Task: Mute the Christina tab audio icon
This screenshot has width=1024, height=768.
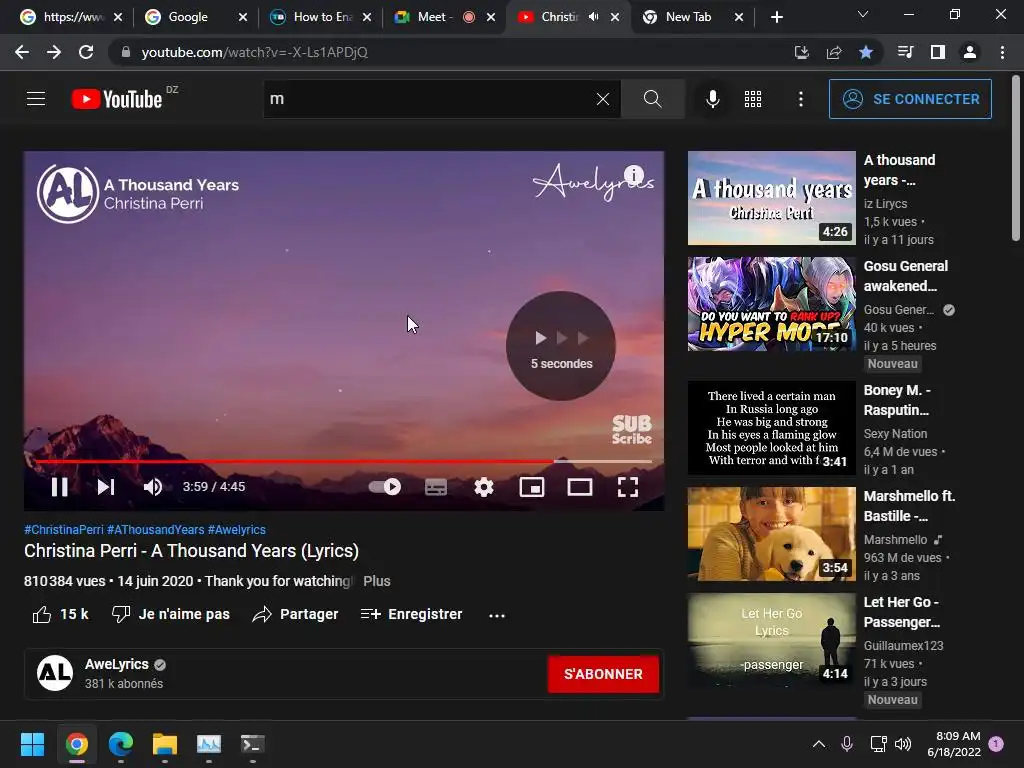Action: [x=593, y=17]
